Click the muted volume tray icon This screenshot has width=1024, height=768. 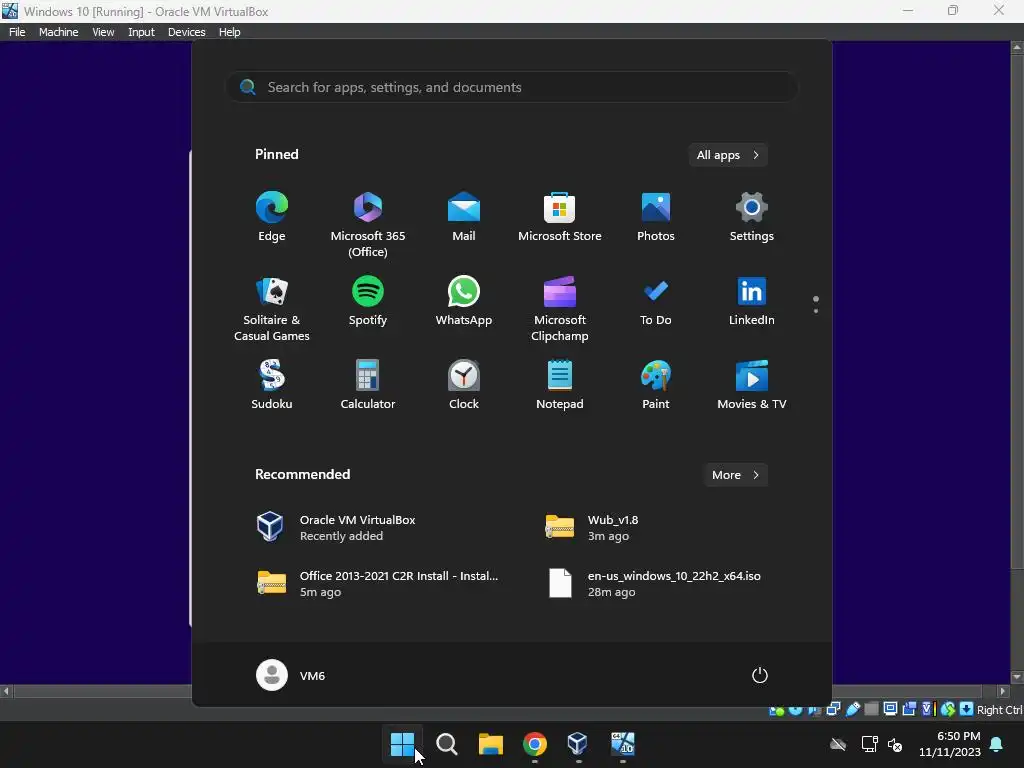[x=895, y=744]
